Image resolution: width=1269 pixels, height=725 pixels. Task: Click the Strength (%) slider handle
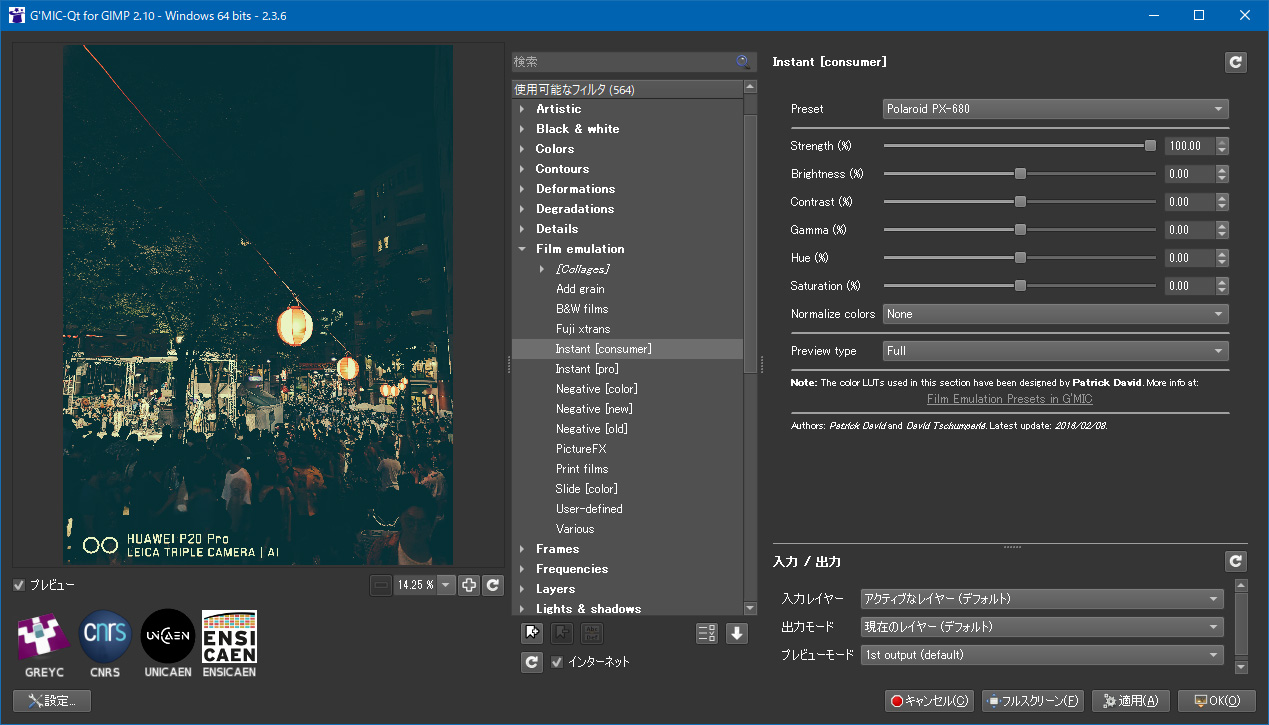coord(1150,146)
